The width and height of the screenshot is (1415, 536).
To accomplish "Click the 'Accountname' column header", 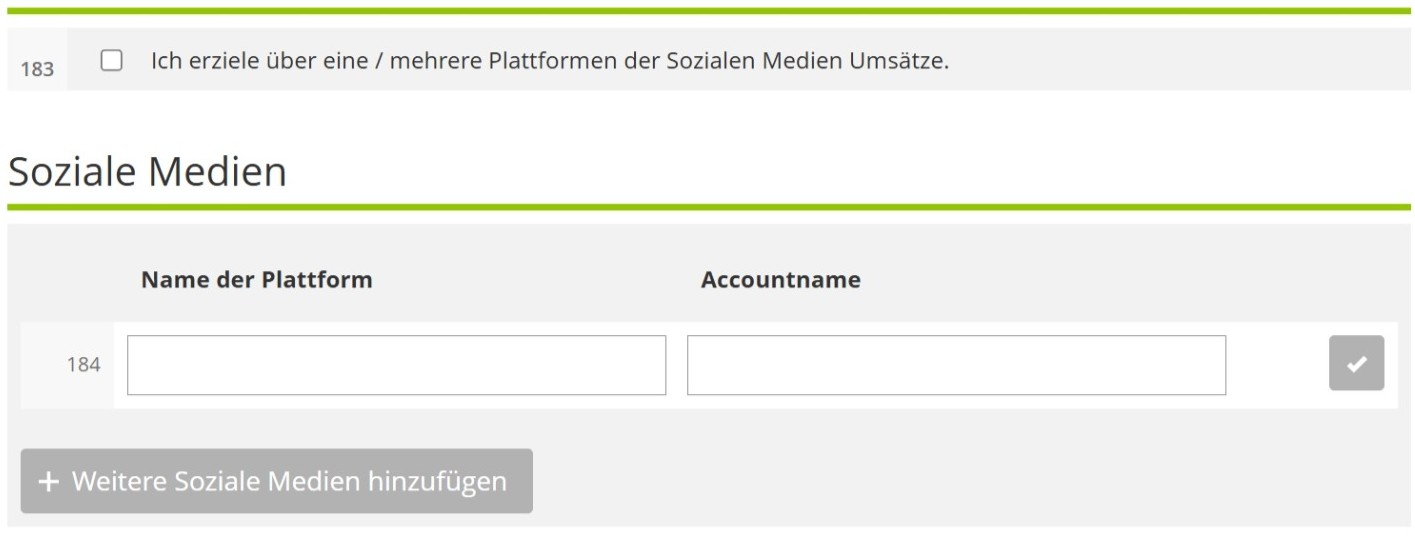I will (x=781, y=279).
